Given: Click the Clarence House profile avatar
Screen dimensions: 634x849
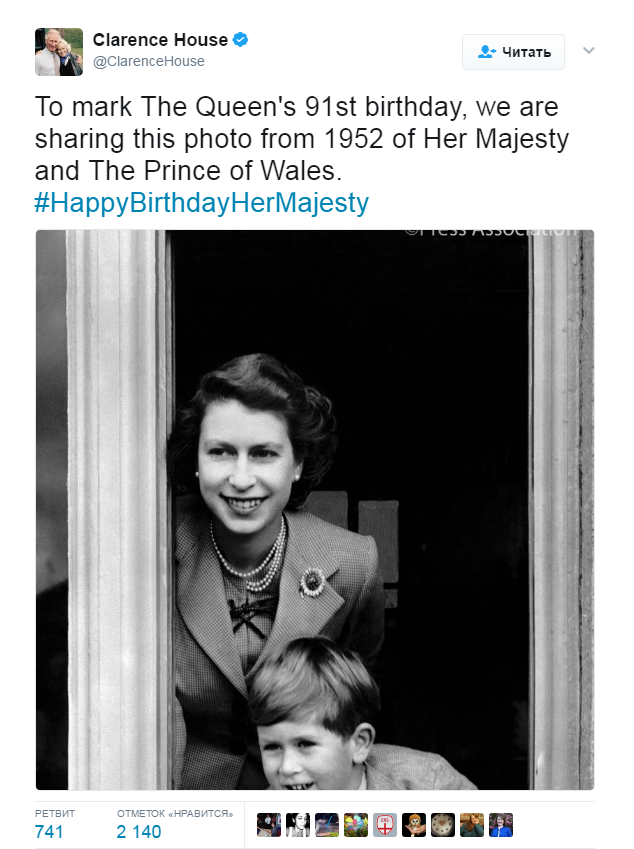Looking at the screenshot, I should [58, 51].
